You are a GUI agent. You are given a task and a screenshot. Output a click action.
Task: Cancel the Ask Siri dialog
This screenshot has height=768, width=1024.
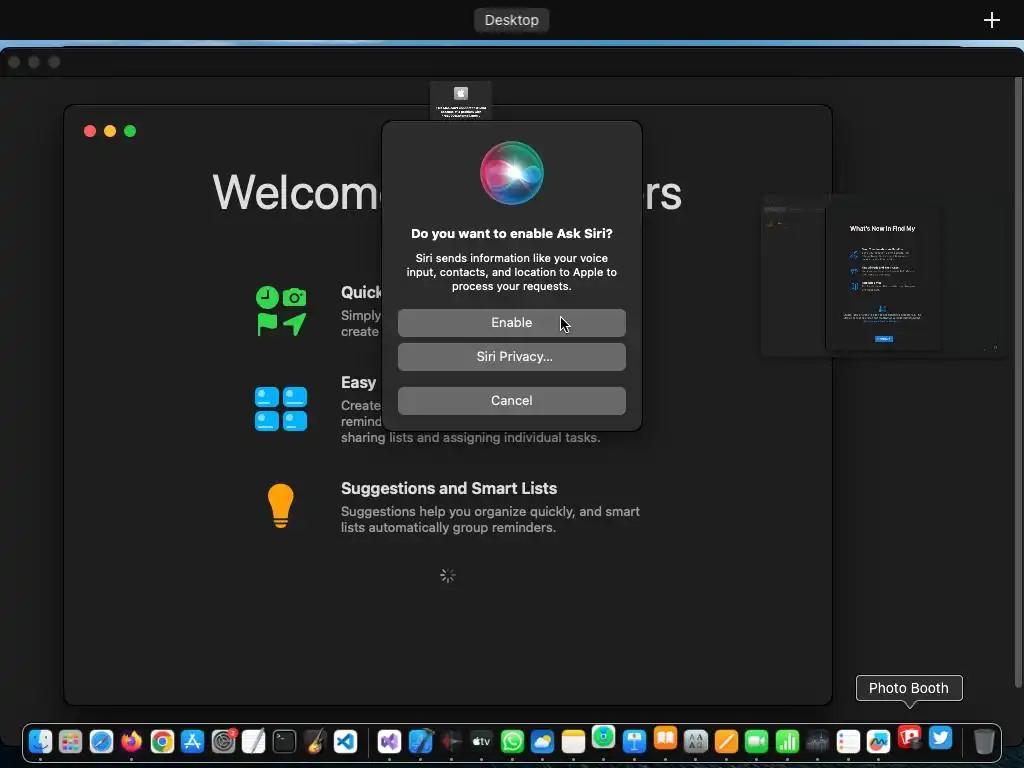[x=511, y=400]
